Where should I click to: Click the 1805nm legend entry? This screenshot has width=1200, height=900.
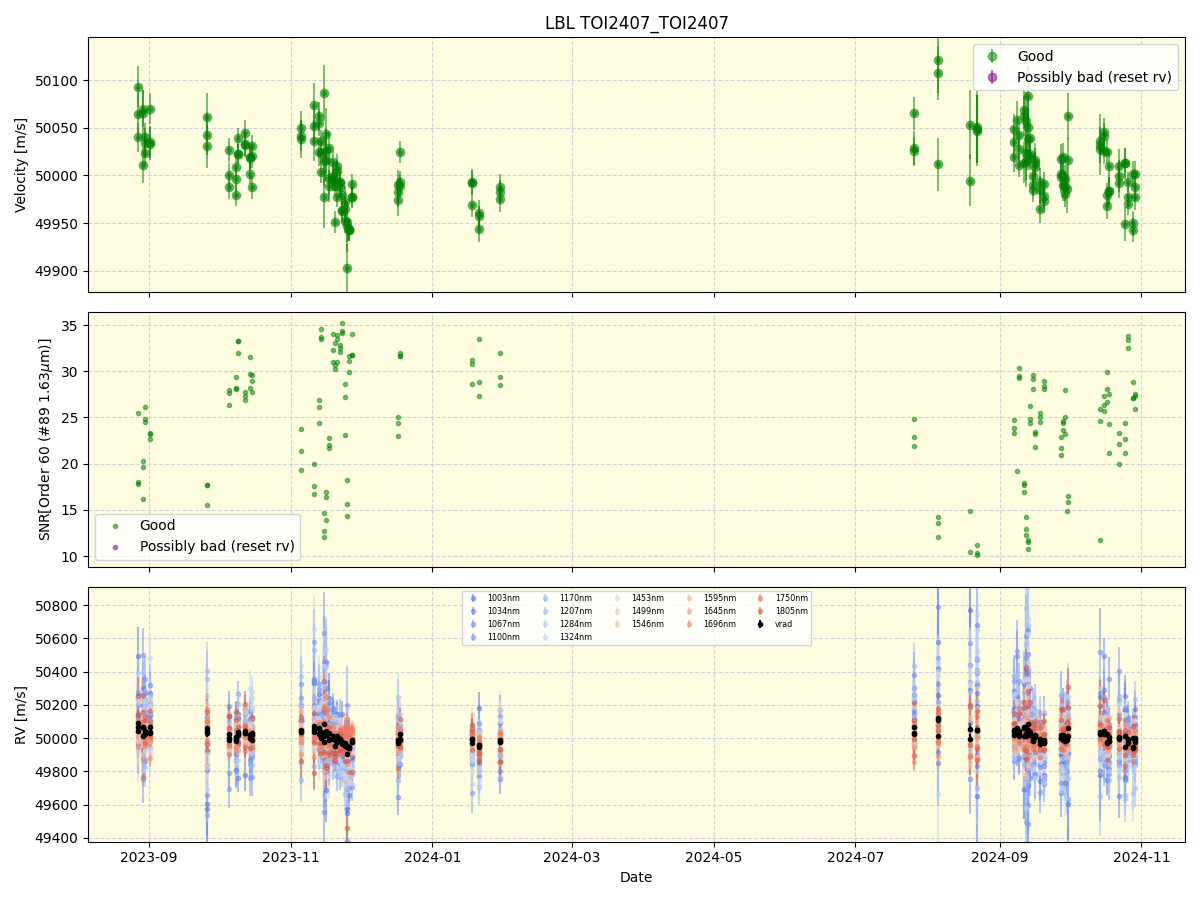click(x=783, y=611)
